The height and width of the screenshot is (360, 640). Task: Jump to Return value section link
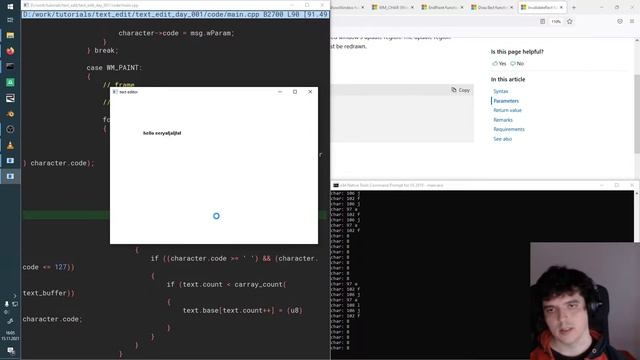(507, 110)
